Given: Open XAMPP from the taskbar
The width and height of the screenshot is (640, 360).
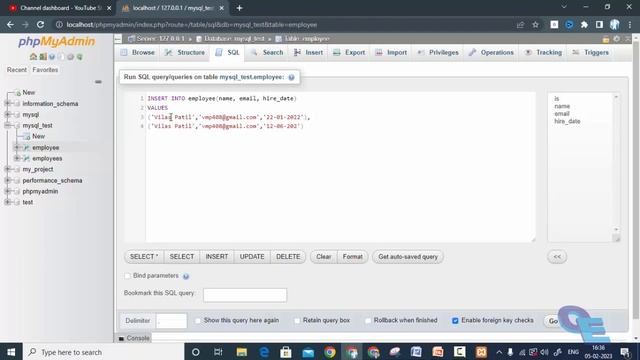Looking at the screenshot, I should [481, 352].
